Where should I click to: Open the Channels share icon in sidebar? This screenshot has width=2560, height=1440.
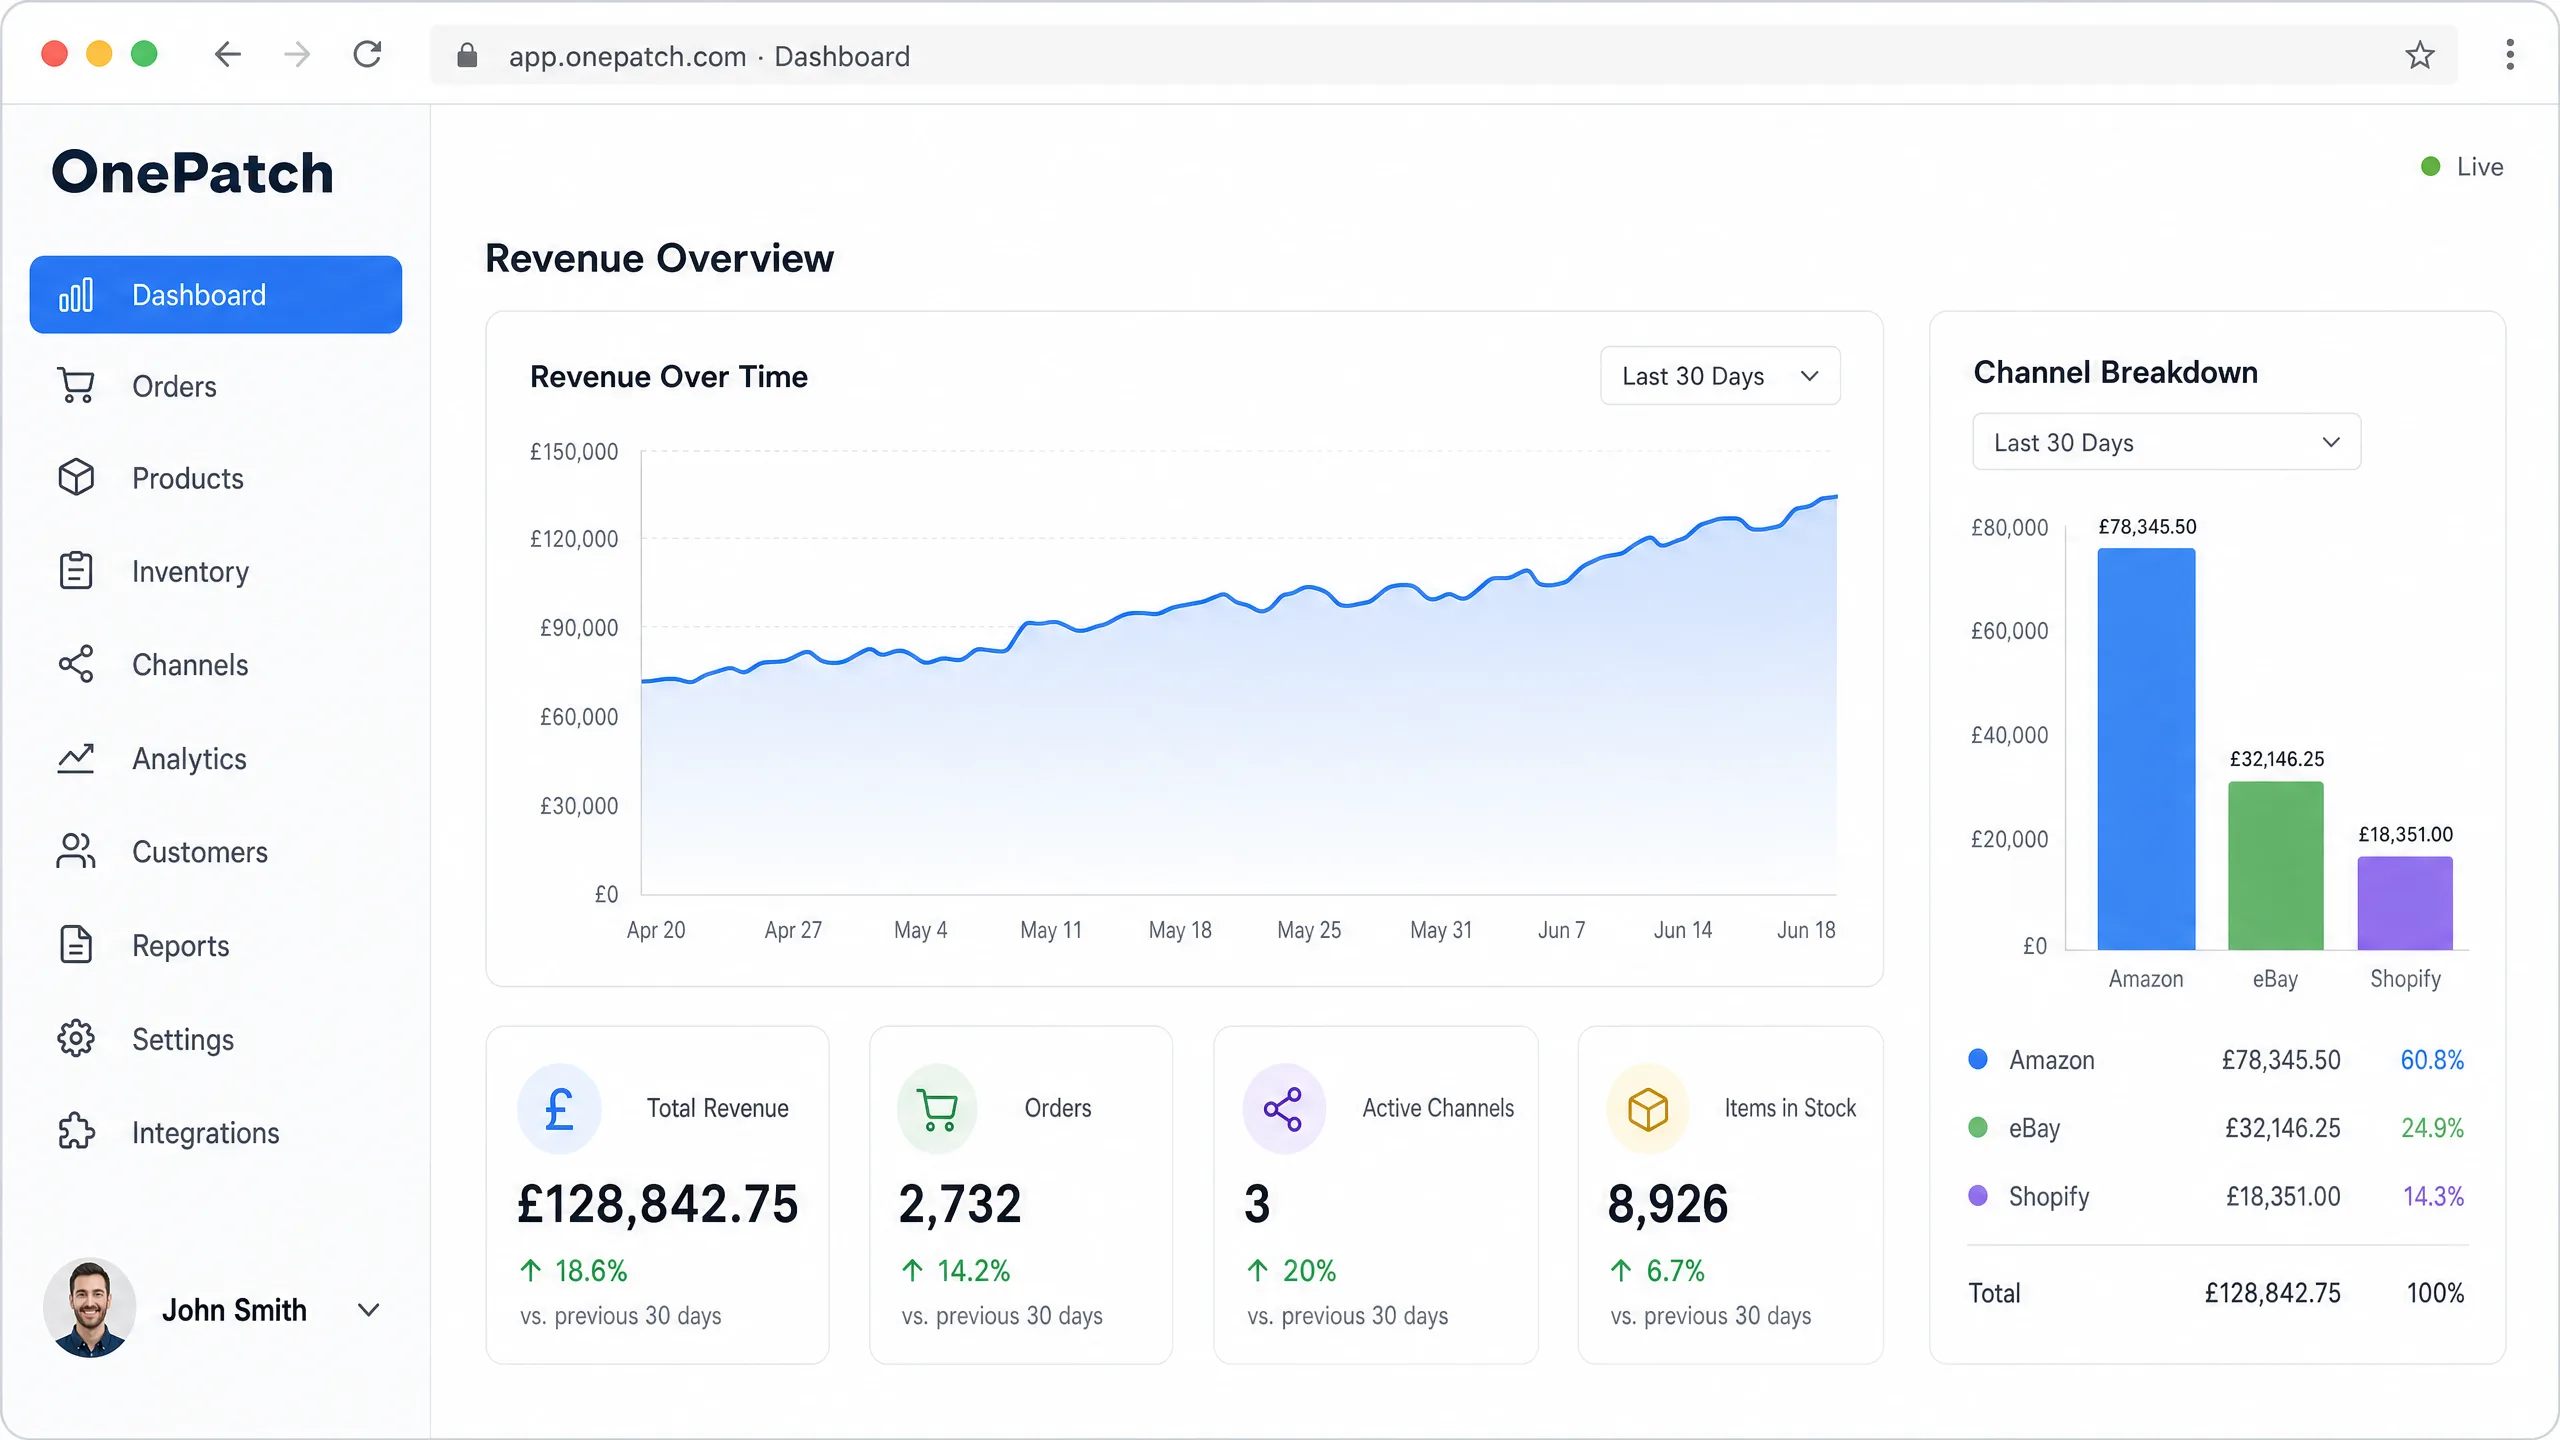(x=76, y=664)
